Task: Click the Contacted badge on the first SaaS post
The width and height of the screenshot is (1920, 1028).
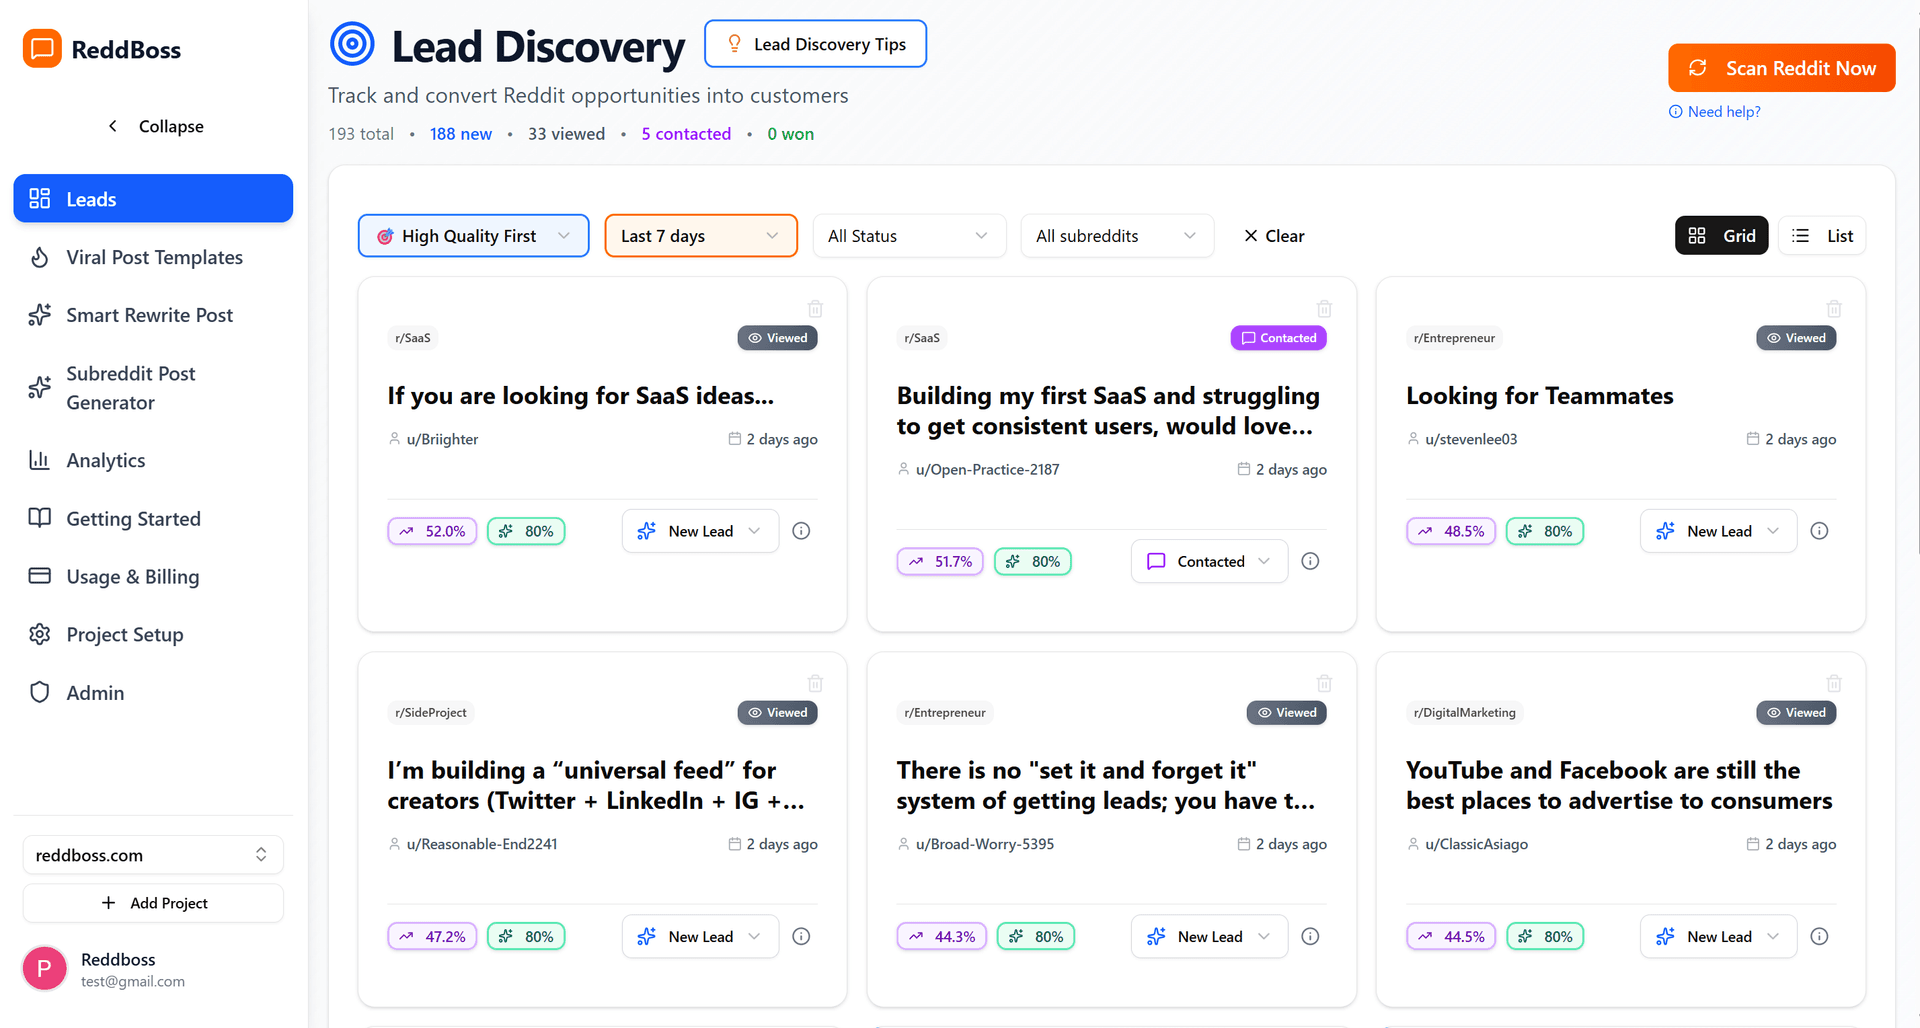Action: [1278, 337]
